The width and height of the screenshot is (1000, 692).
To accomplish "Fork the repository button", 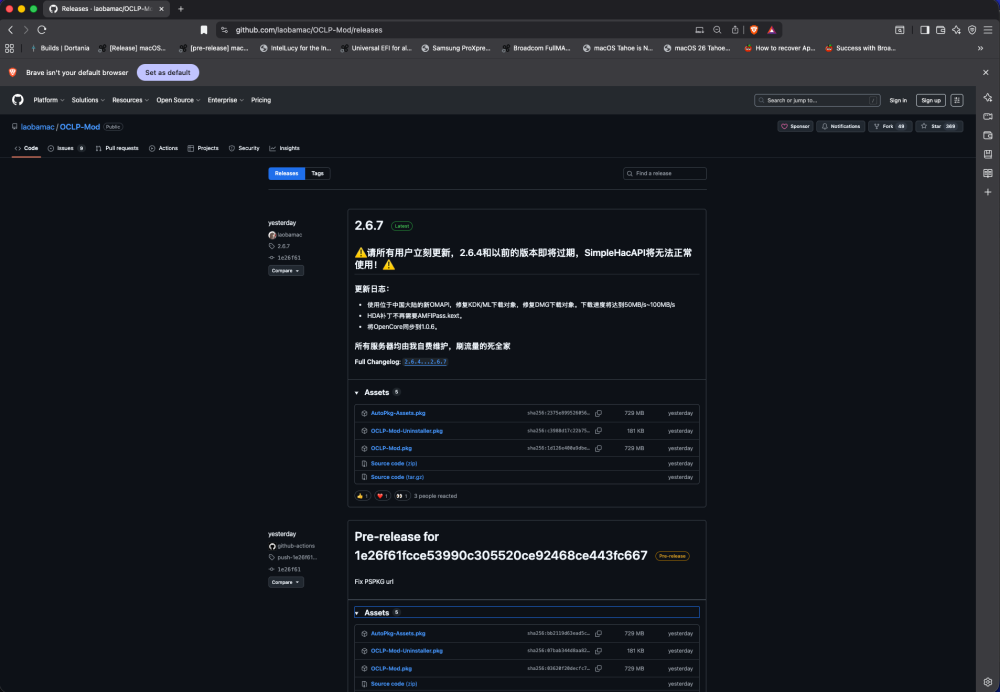I will (890, 126).
